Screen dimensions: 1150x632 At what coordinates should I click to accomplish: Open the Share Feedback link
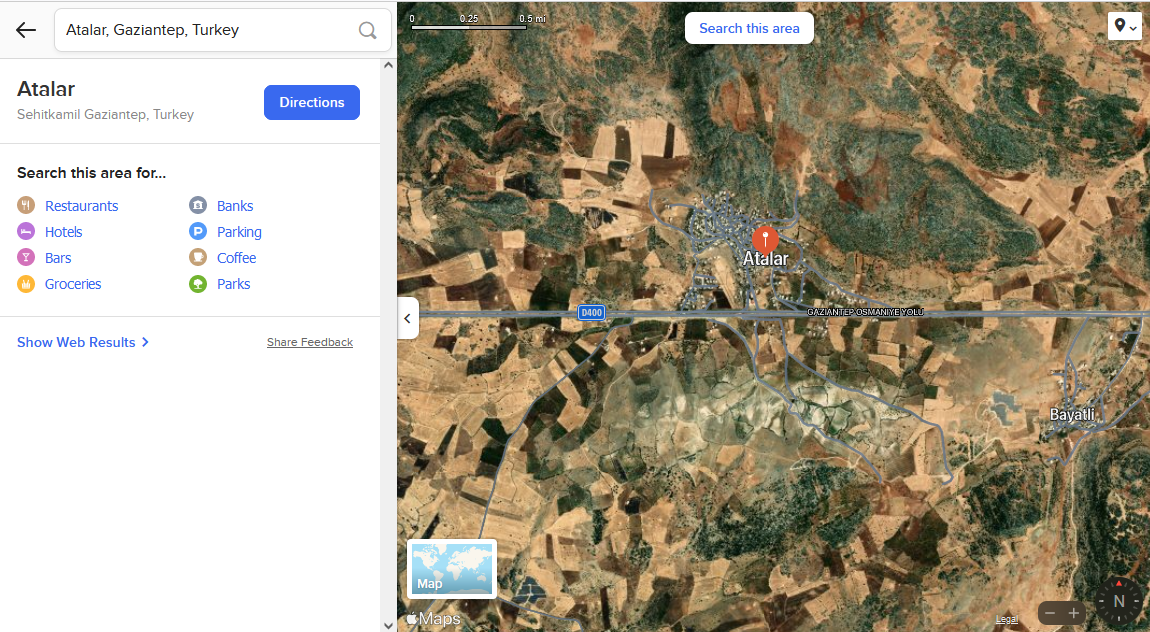310,342
